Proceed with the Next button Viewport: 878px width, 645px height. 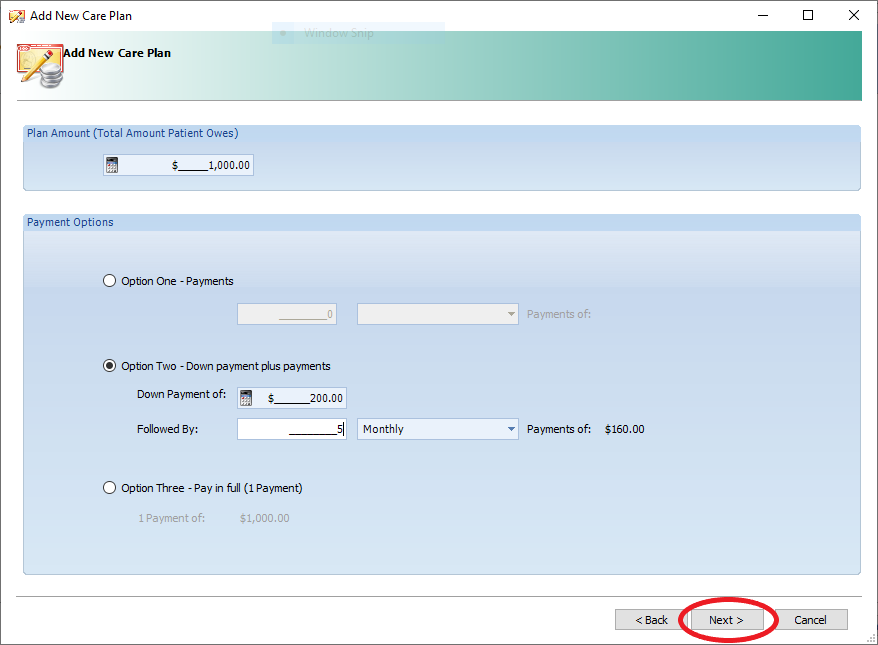click(x=726, y=620)
